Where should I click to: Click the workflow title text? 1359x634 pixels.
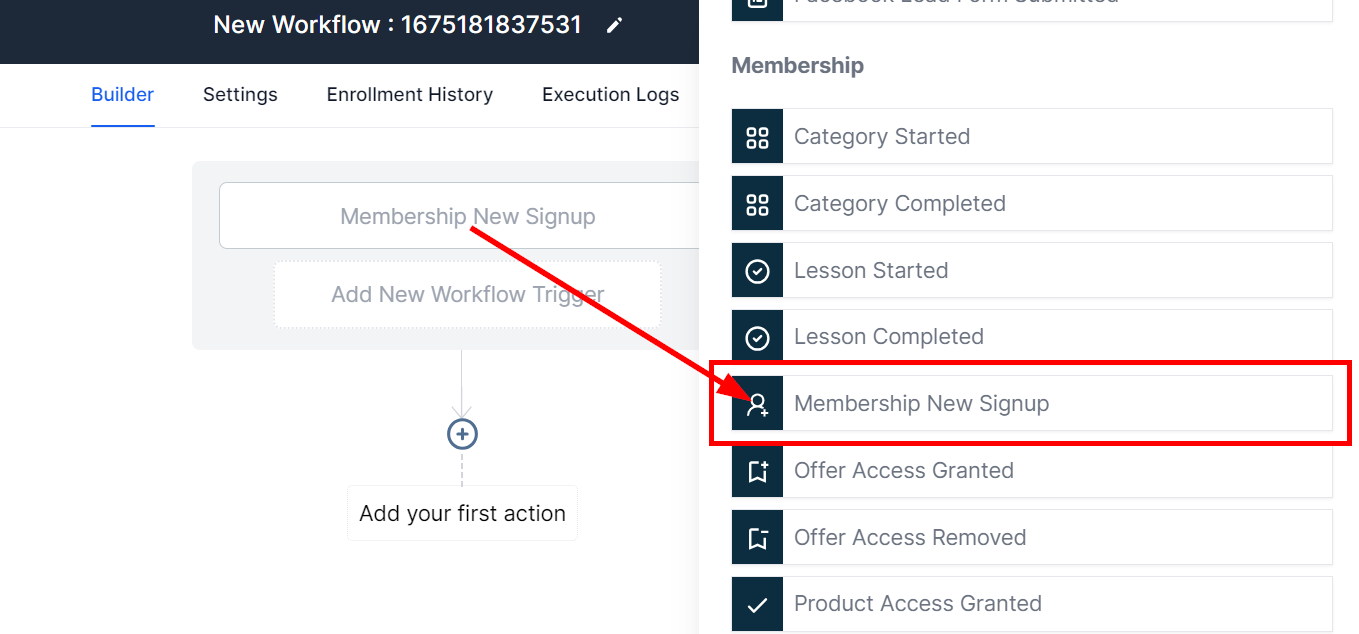[397, 25]
